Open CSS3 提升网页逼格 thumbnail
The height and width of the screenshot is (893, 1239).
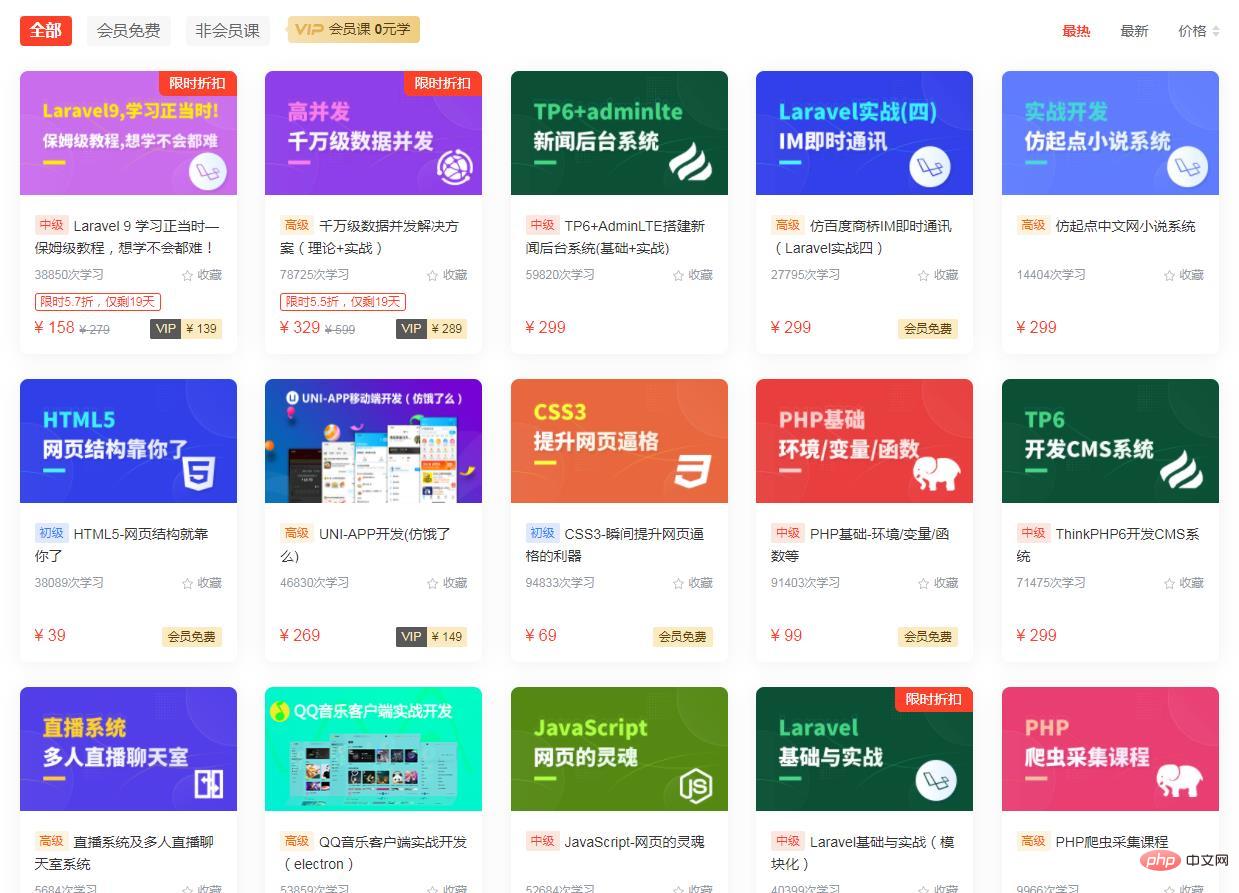pos(619,441)
